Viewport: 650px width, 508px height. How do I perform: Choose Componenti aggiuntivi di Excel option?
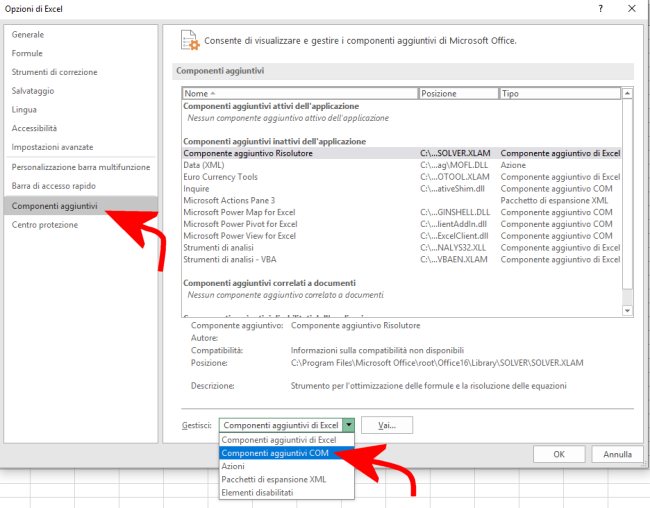[286, 440]
